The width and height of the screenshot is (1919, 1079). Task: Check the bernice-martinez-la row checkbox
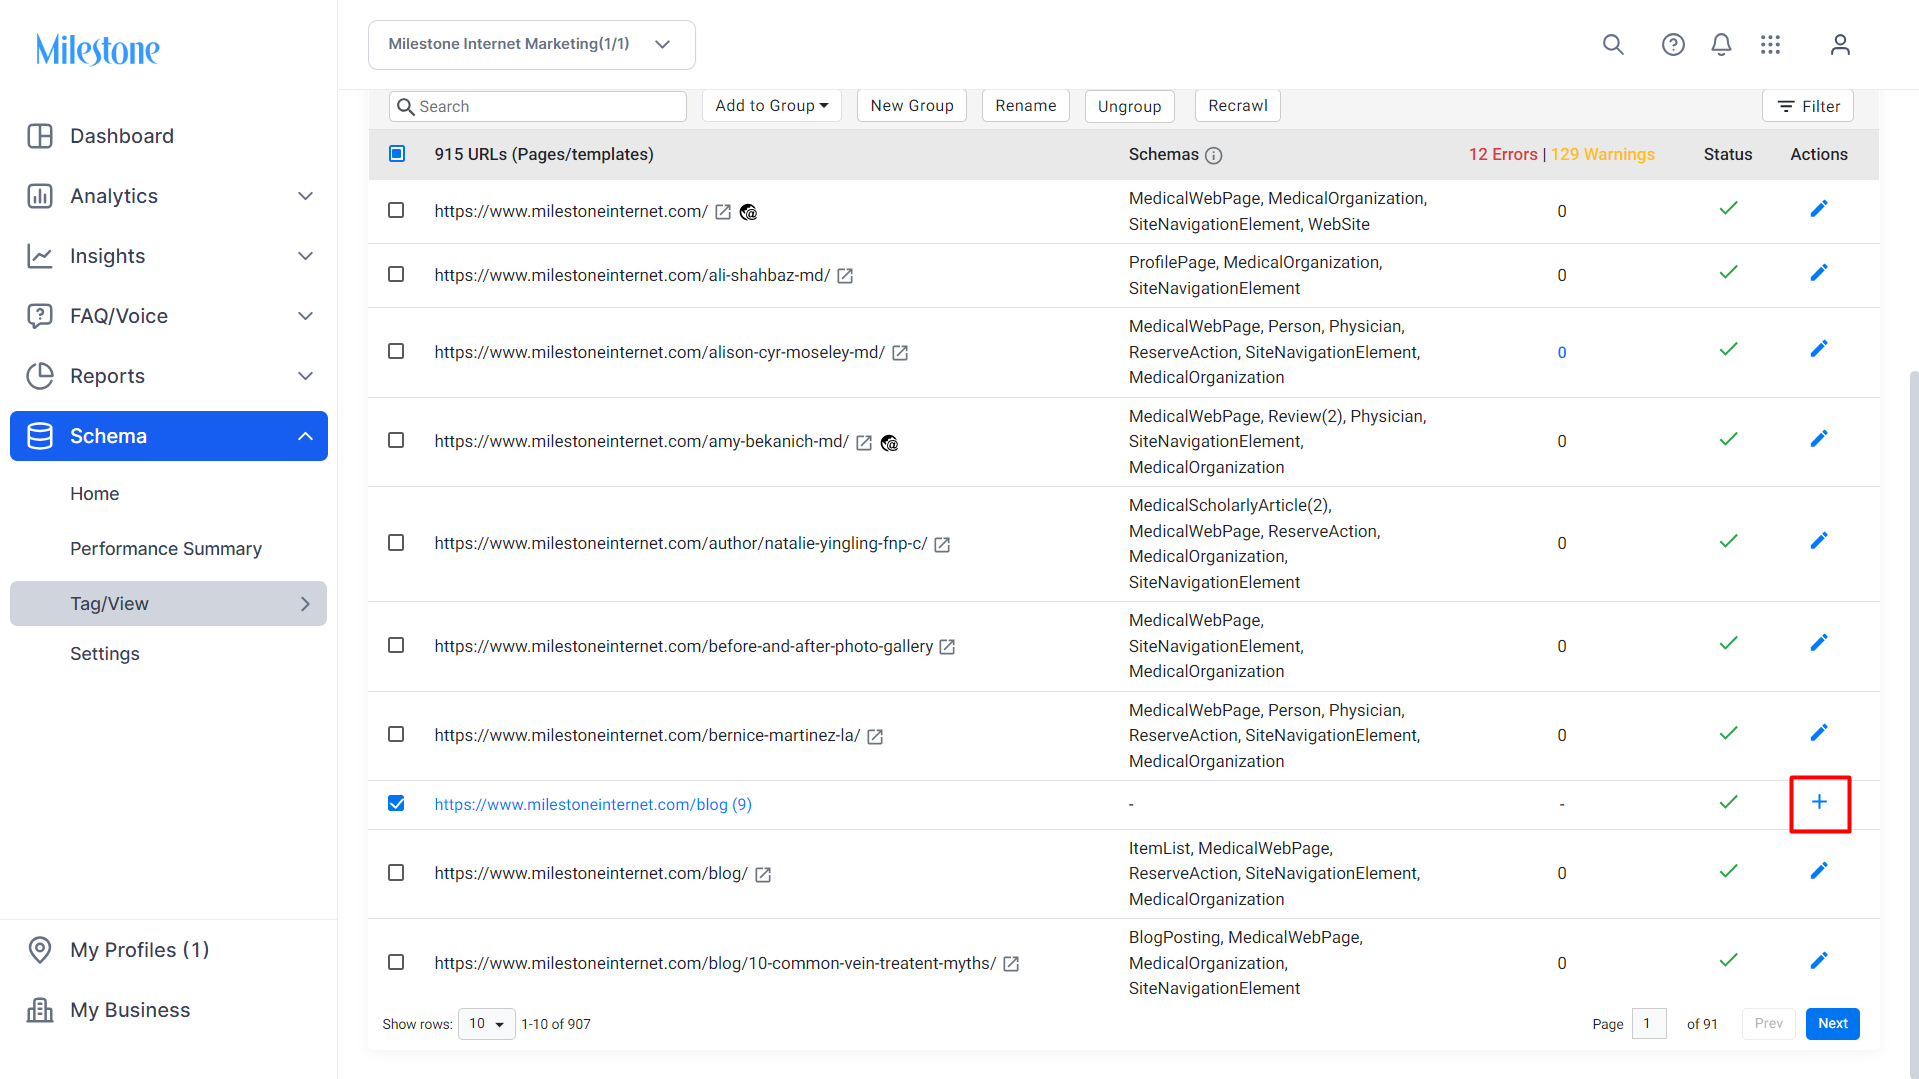pos(396,734)
